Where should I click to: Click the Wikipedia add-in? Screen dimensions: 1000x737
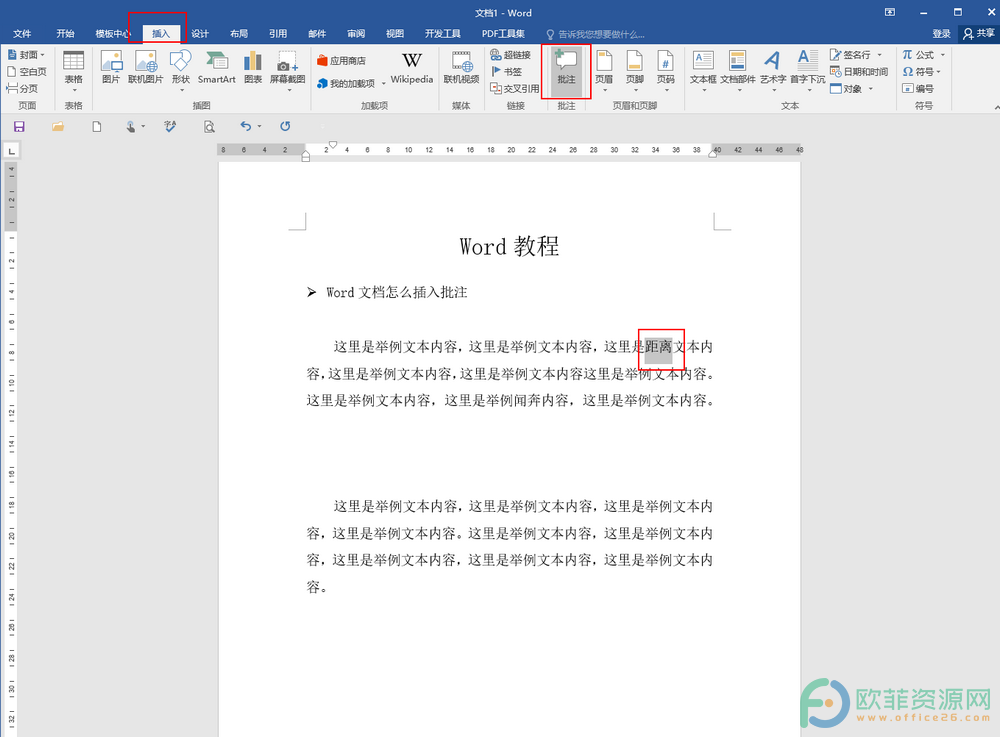pyautogui.click(x=411, y=68)
